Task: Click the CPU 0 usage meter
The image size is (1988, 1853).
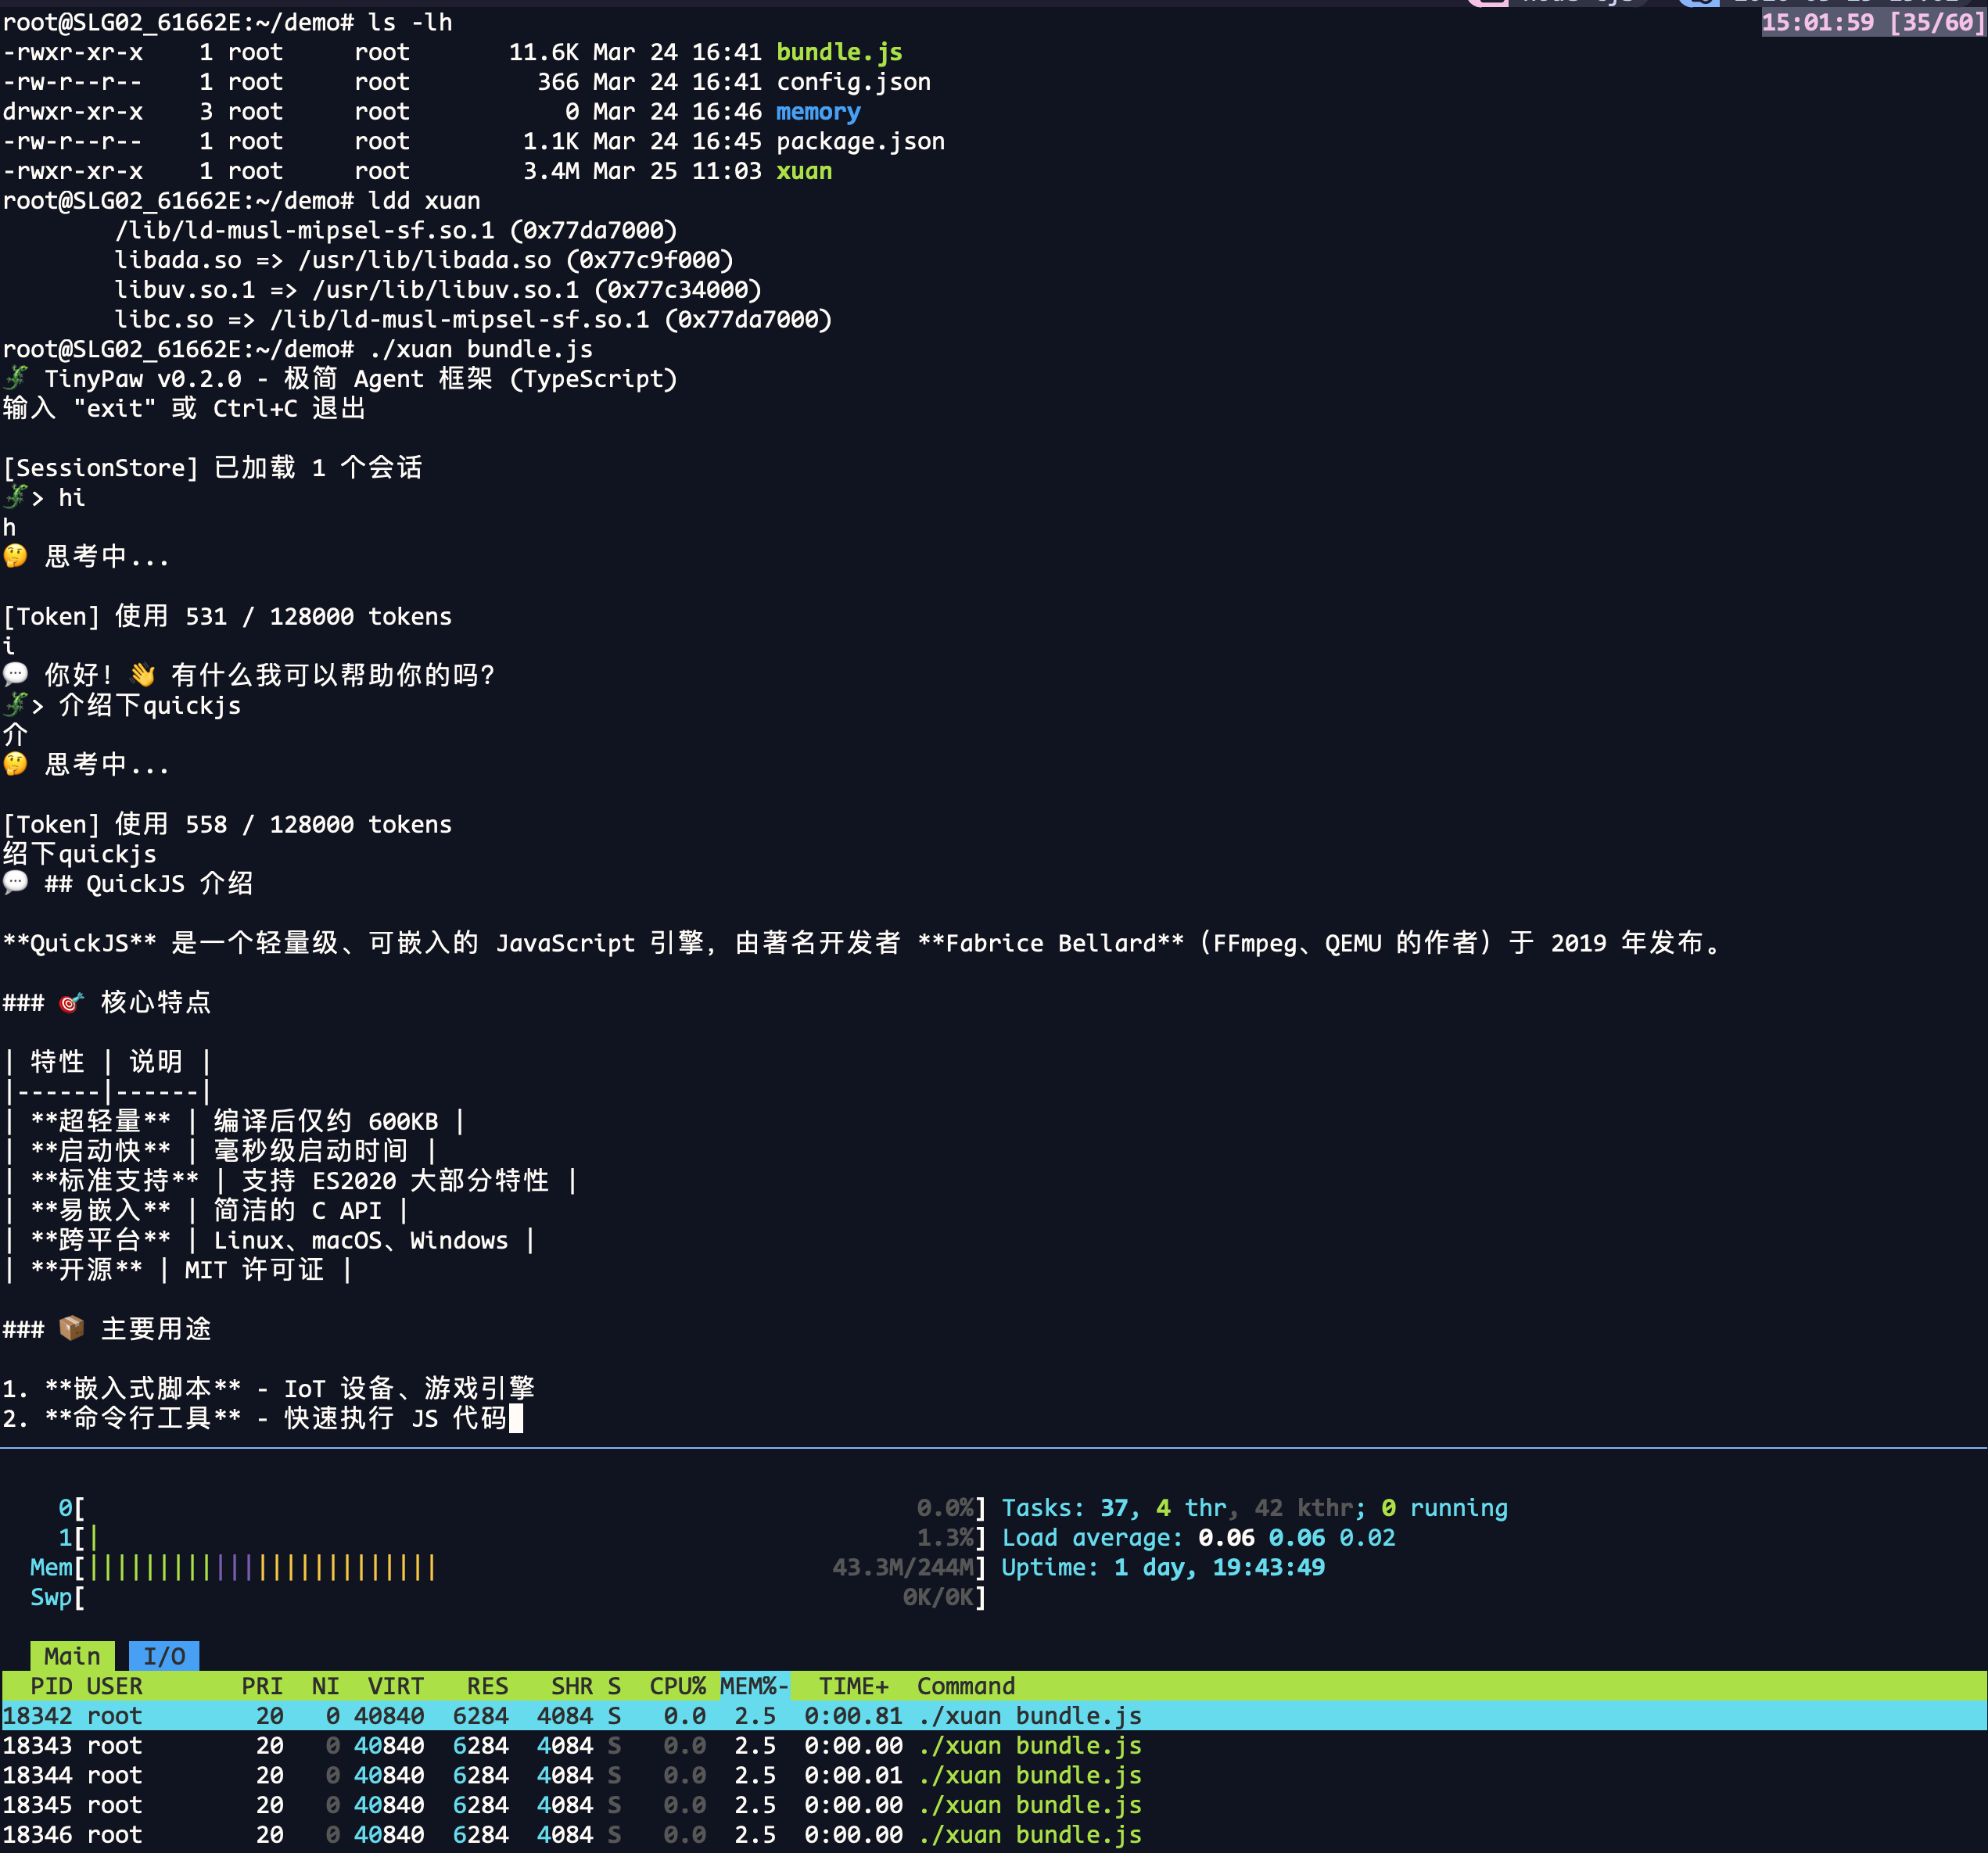Action: [522, 1508]
